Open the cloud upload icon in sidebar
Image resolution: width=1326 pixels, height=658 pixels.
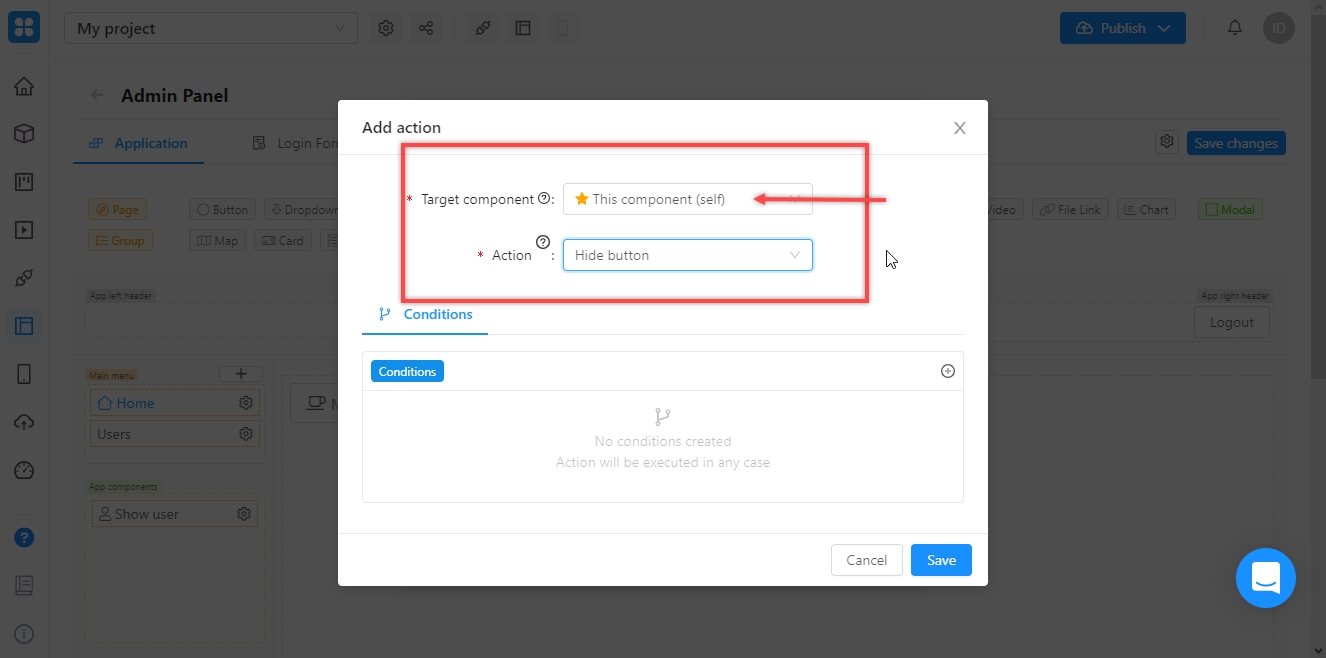point(24,422)
